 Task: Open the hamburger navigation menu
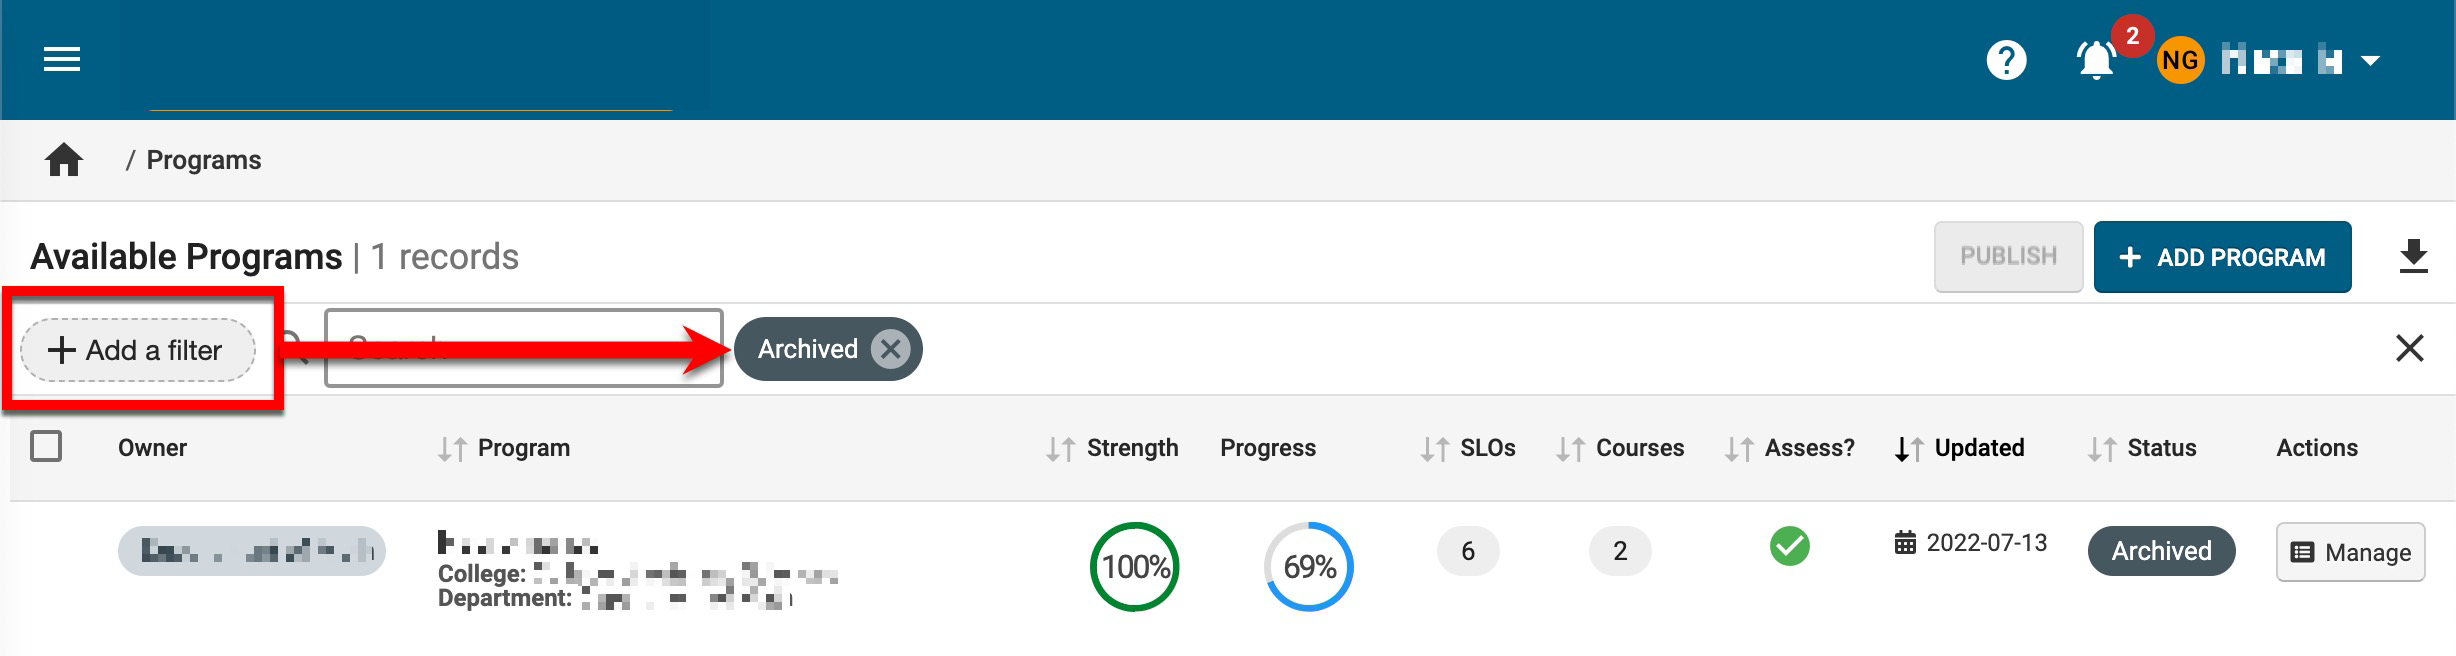click(62, 60)
